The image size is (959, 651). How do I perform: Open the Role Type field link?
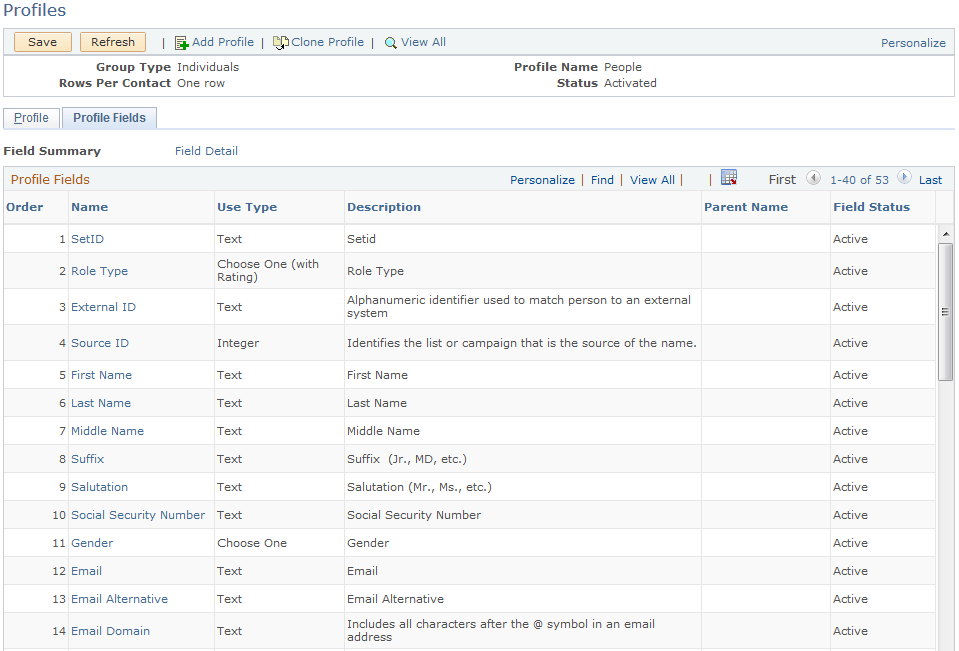(100, 271)
